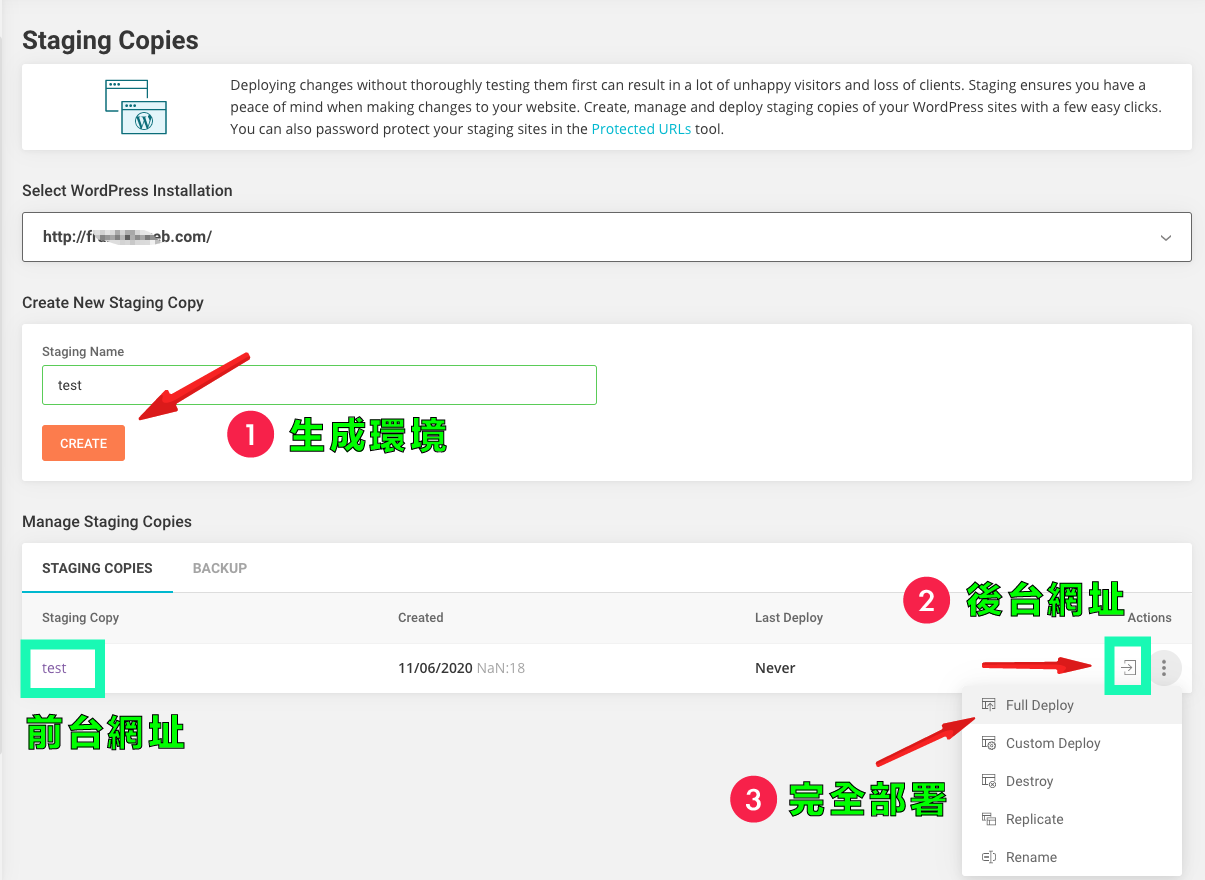This screenshot has width=1205, height=880.
Task: Click the Destroy icon in the menu
Action: click(x=989, y=781)
